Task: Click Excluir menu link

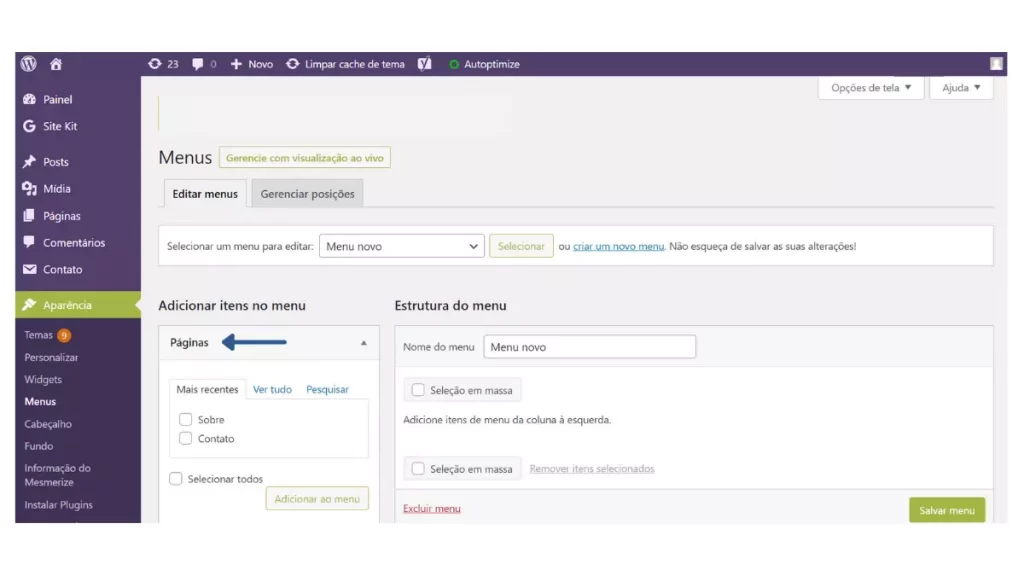Action: click(432, 508)
